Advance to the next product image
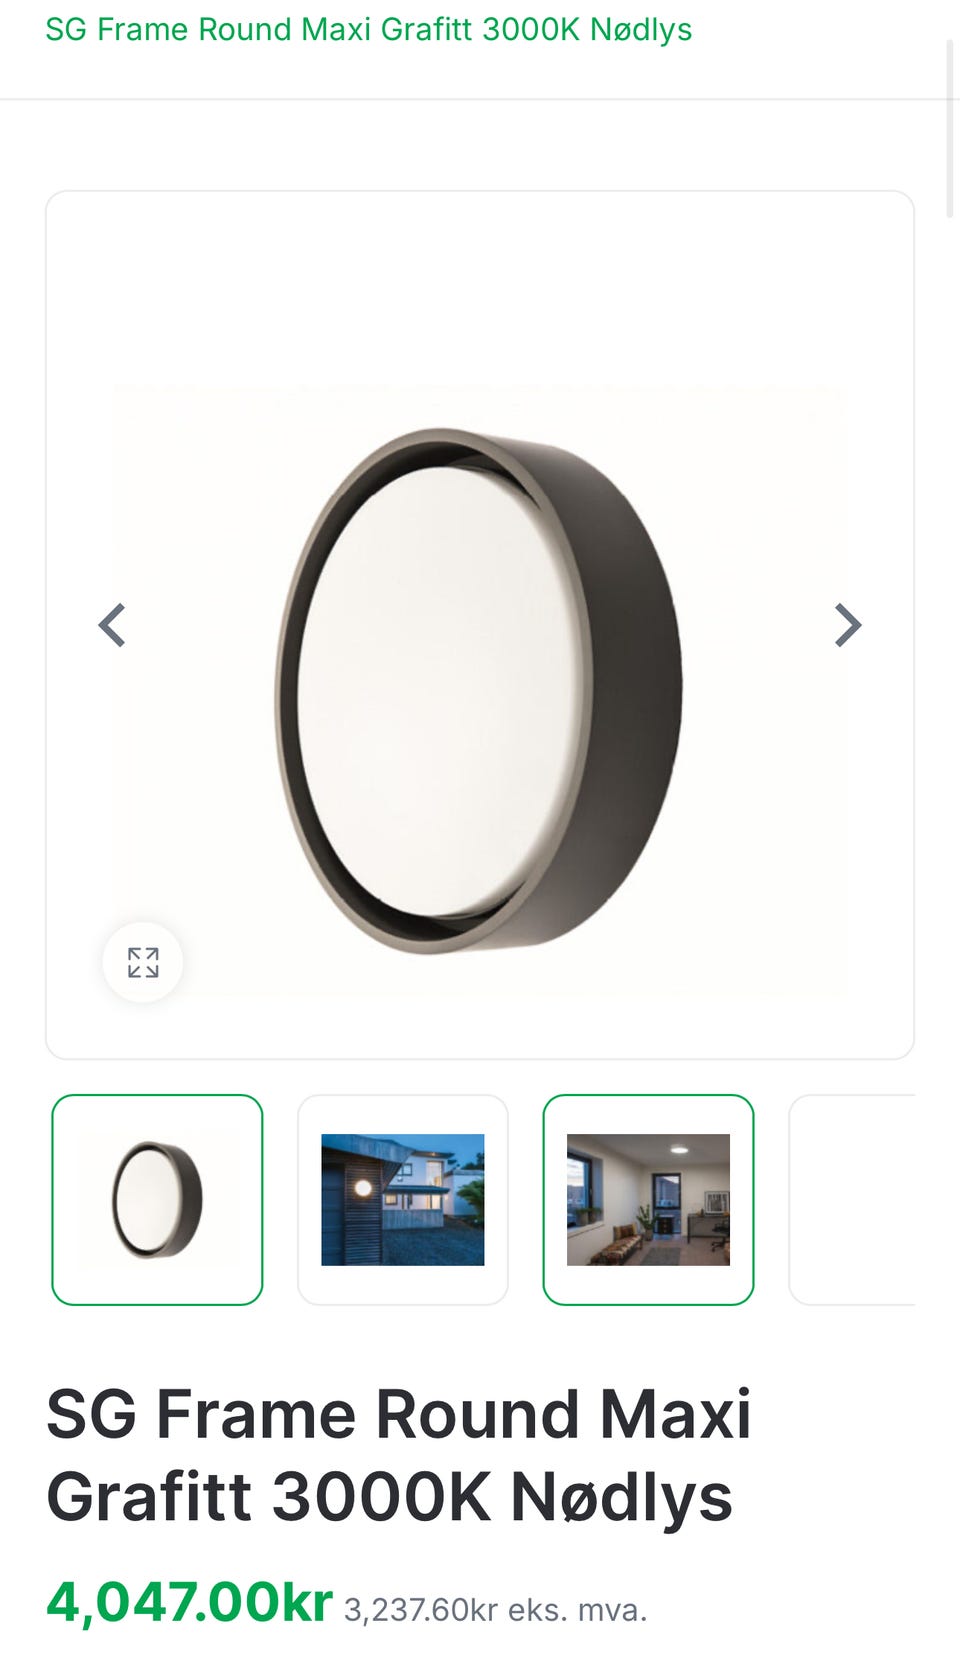The image size is (960, 1658). 848,626
